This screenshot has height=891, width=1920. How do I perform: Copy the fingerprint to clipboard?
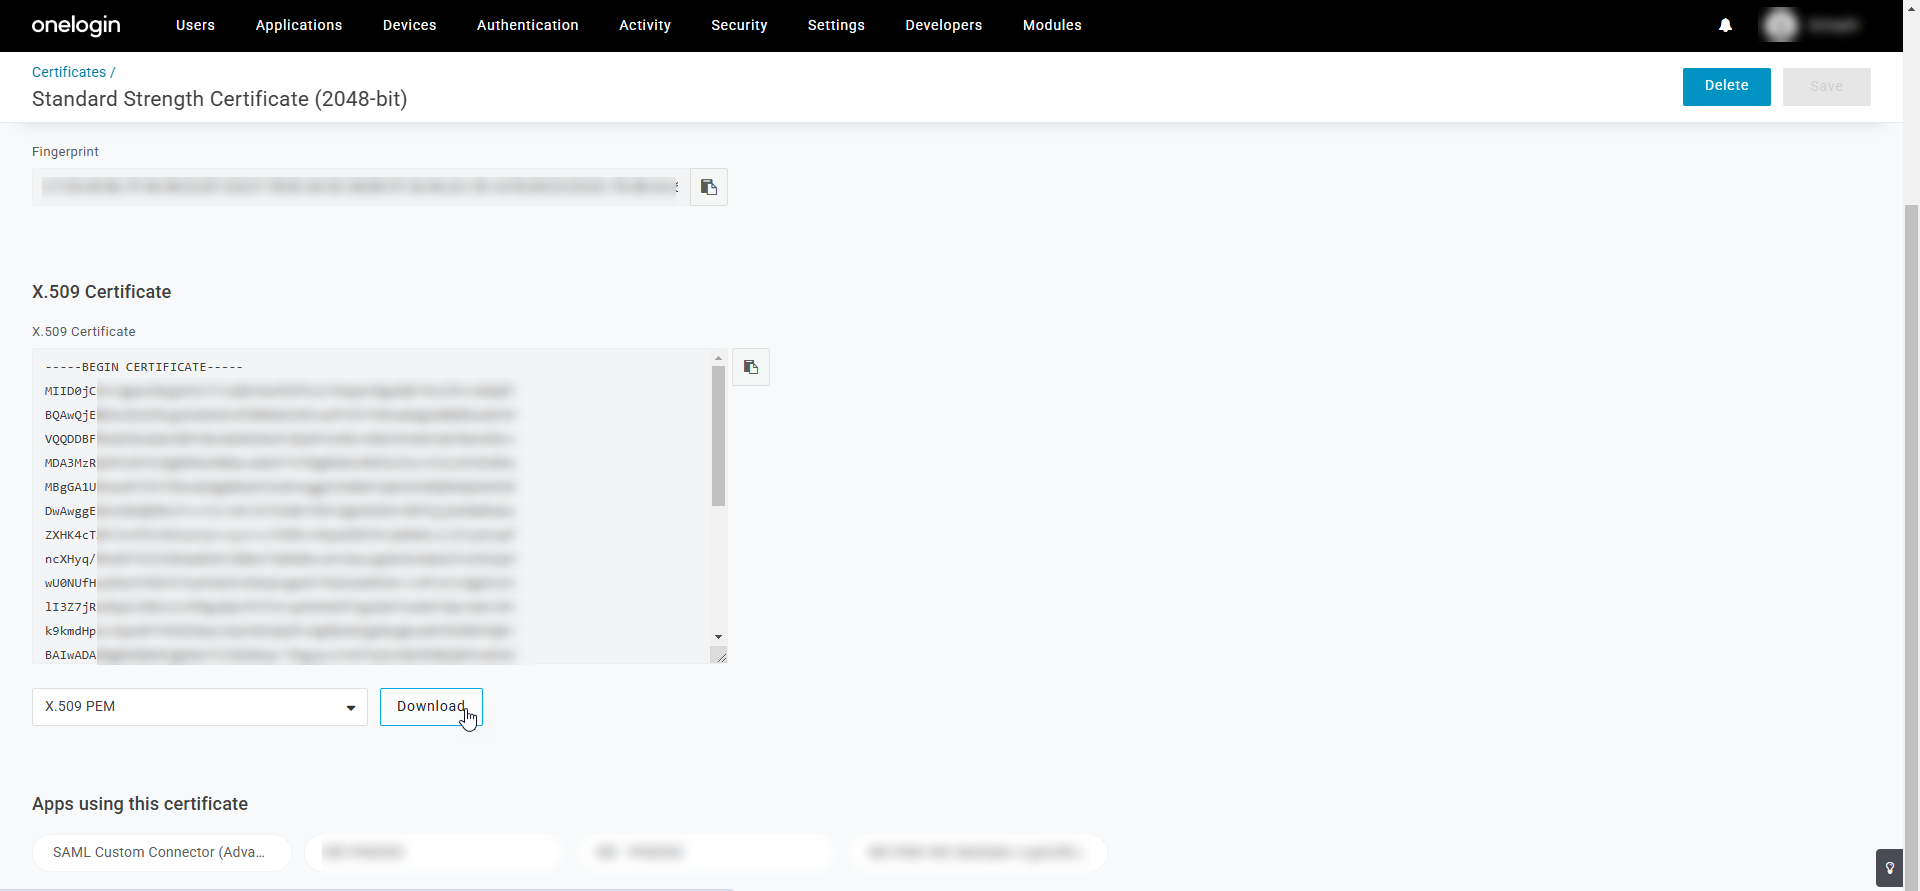pyautogui.click(x=709, y=187)
